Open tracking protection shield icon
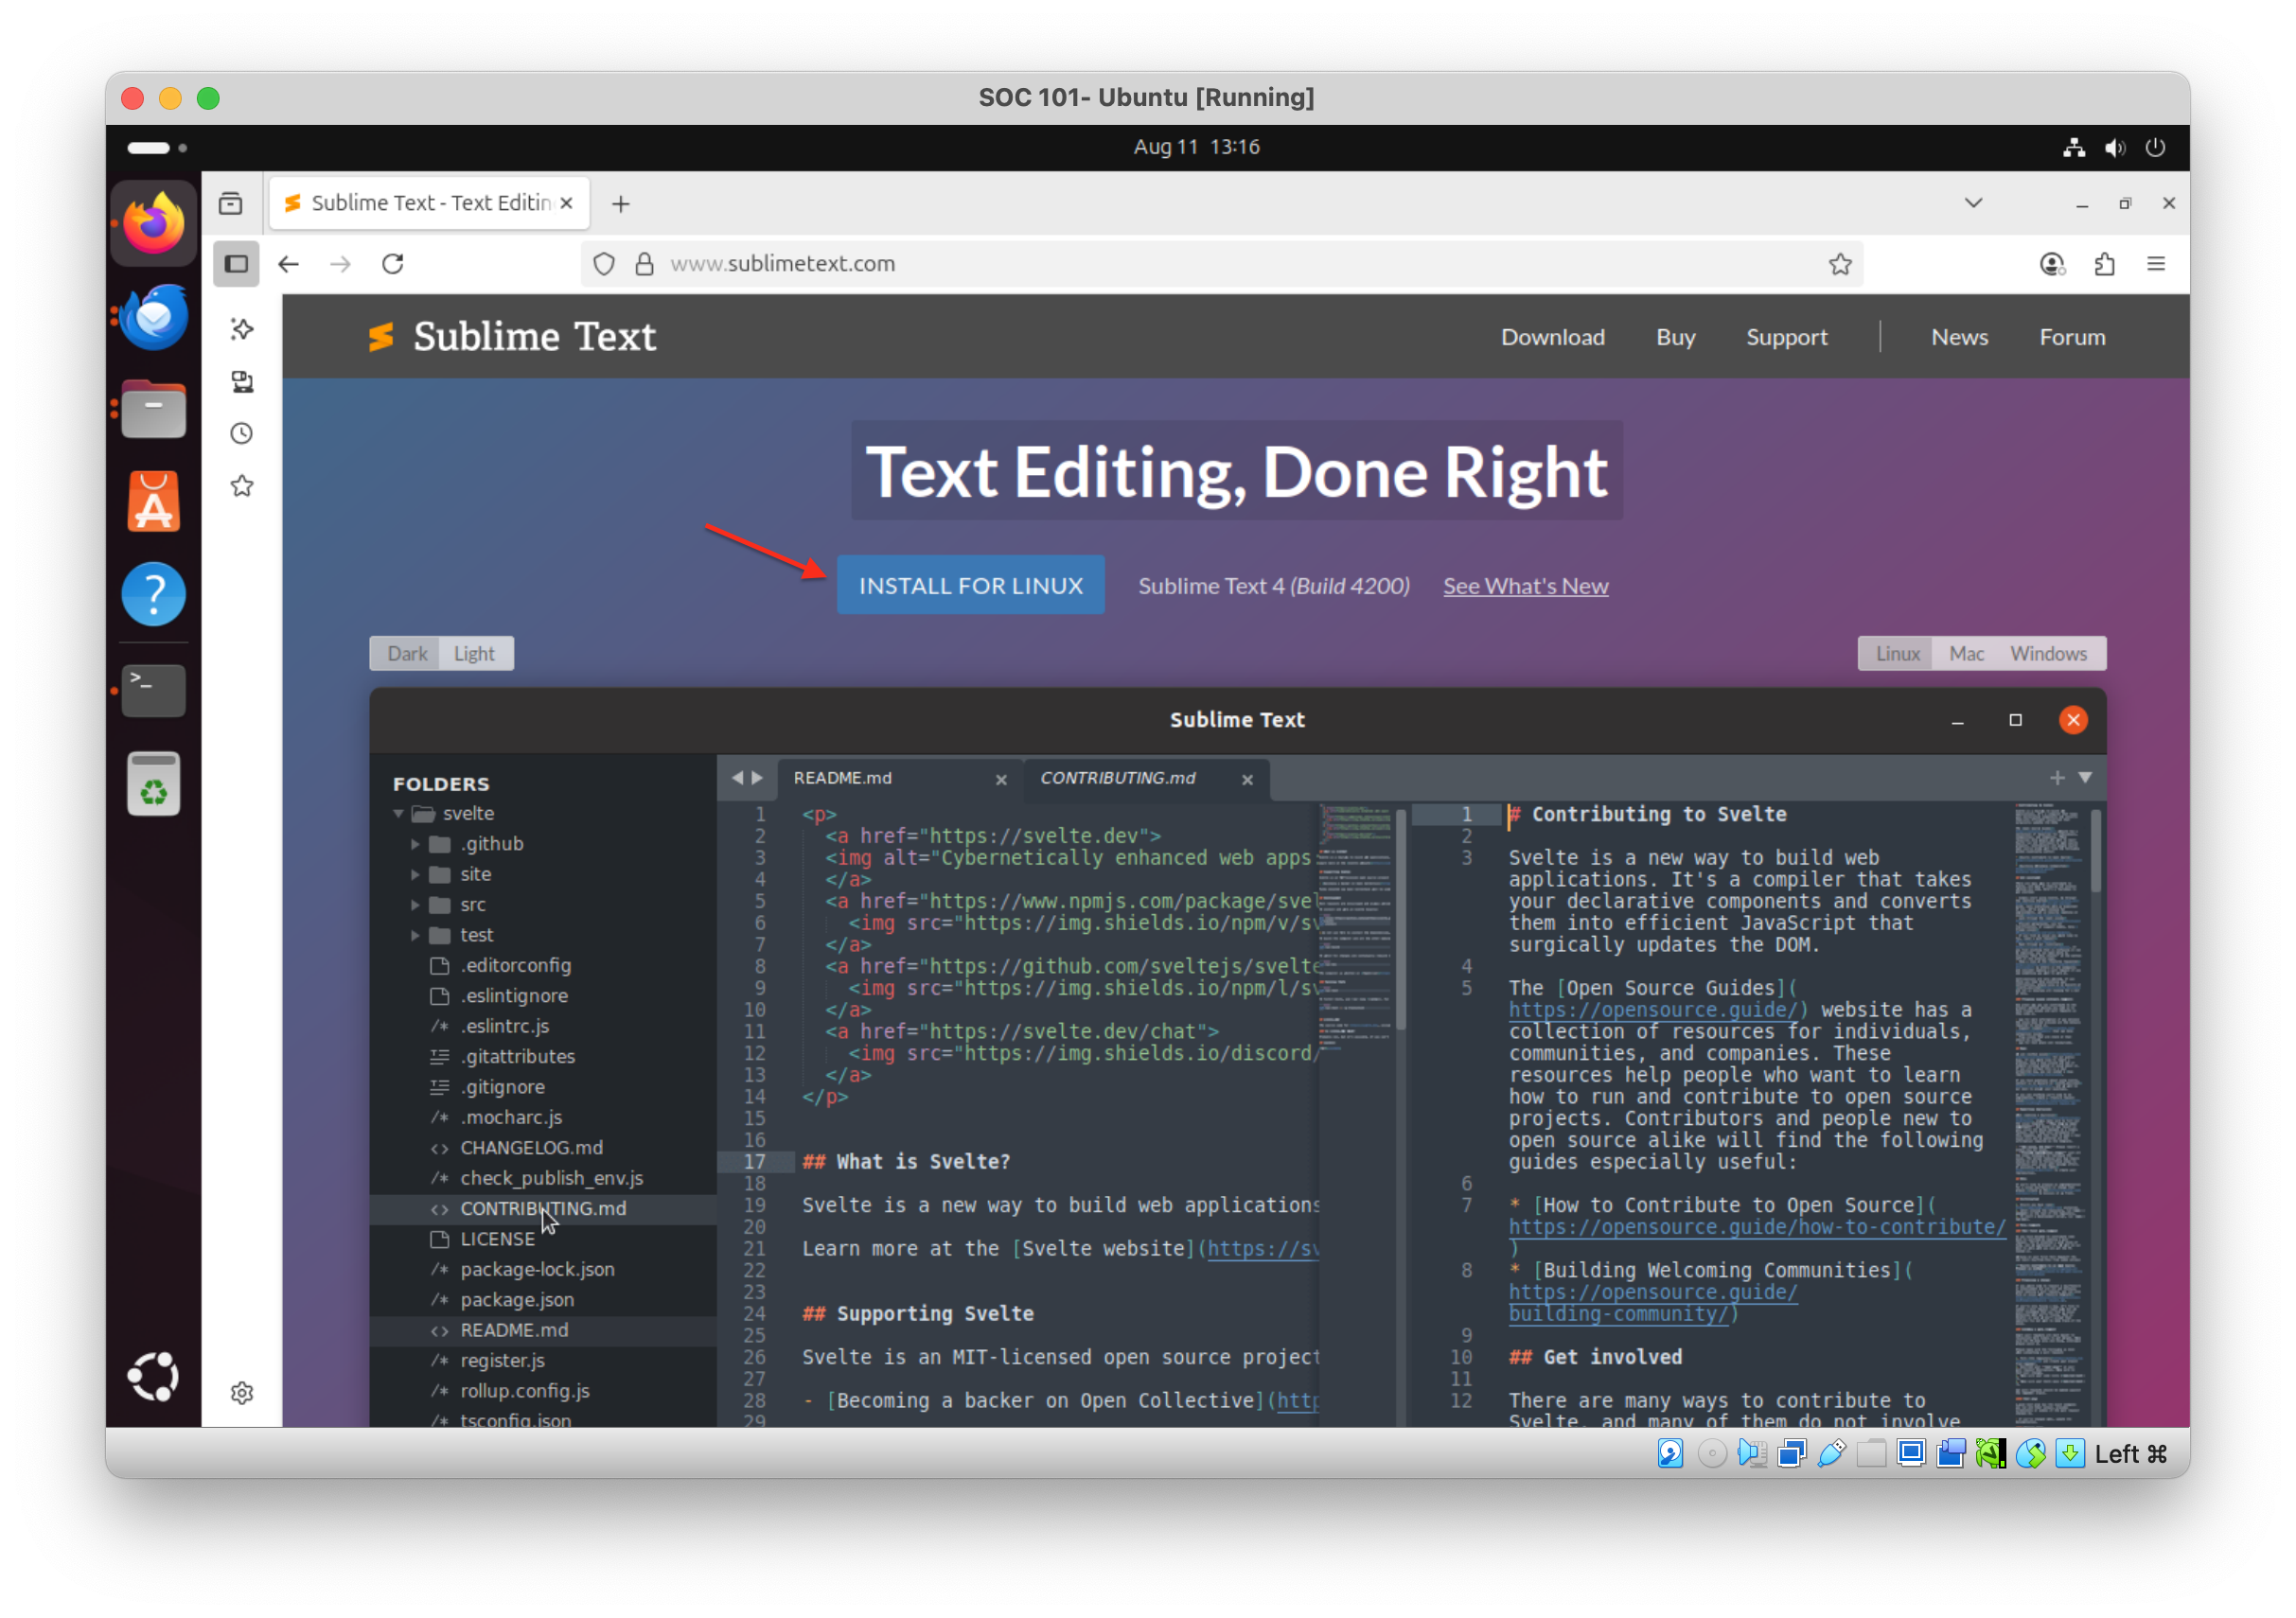Viewport: 2296px width, 1618px height. pos(604,264)
